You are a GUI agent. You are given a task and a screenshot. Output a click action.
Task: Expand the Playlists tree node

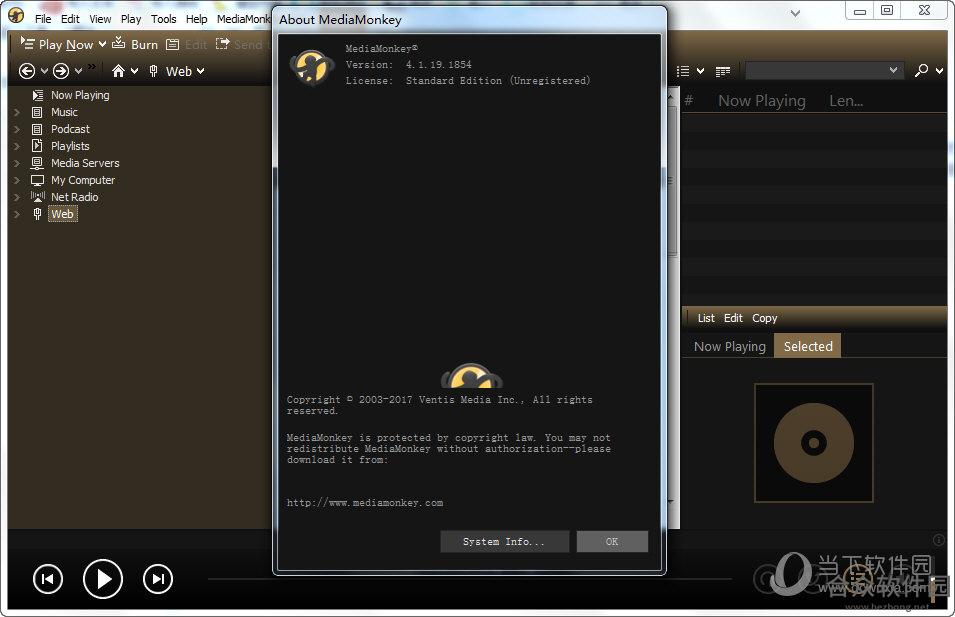coord(17,146)
